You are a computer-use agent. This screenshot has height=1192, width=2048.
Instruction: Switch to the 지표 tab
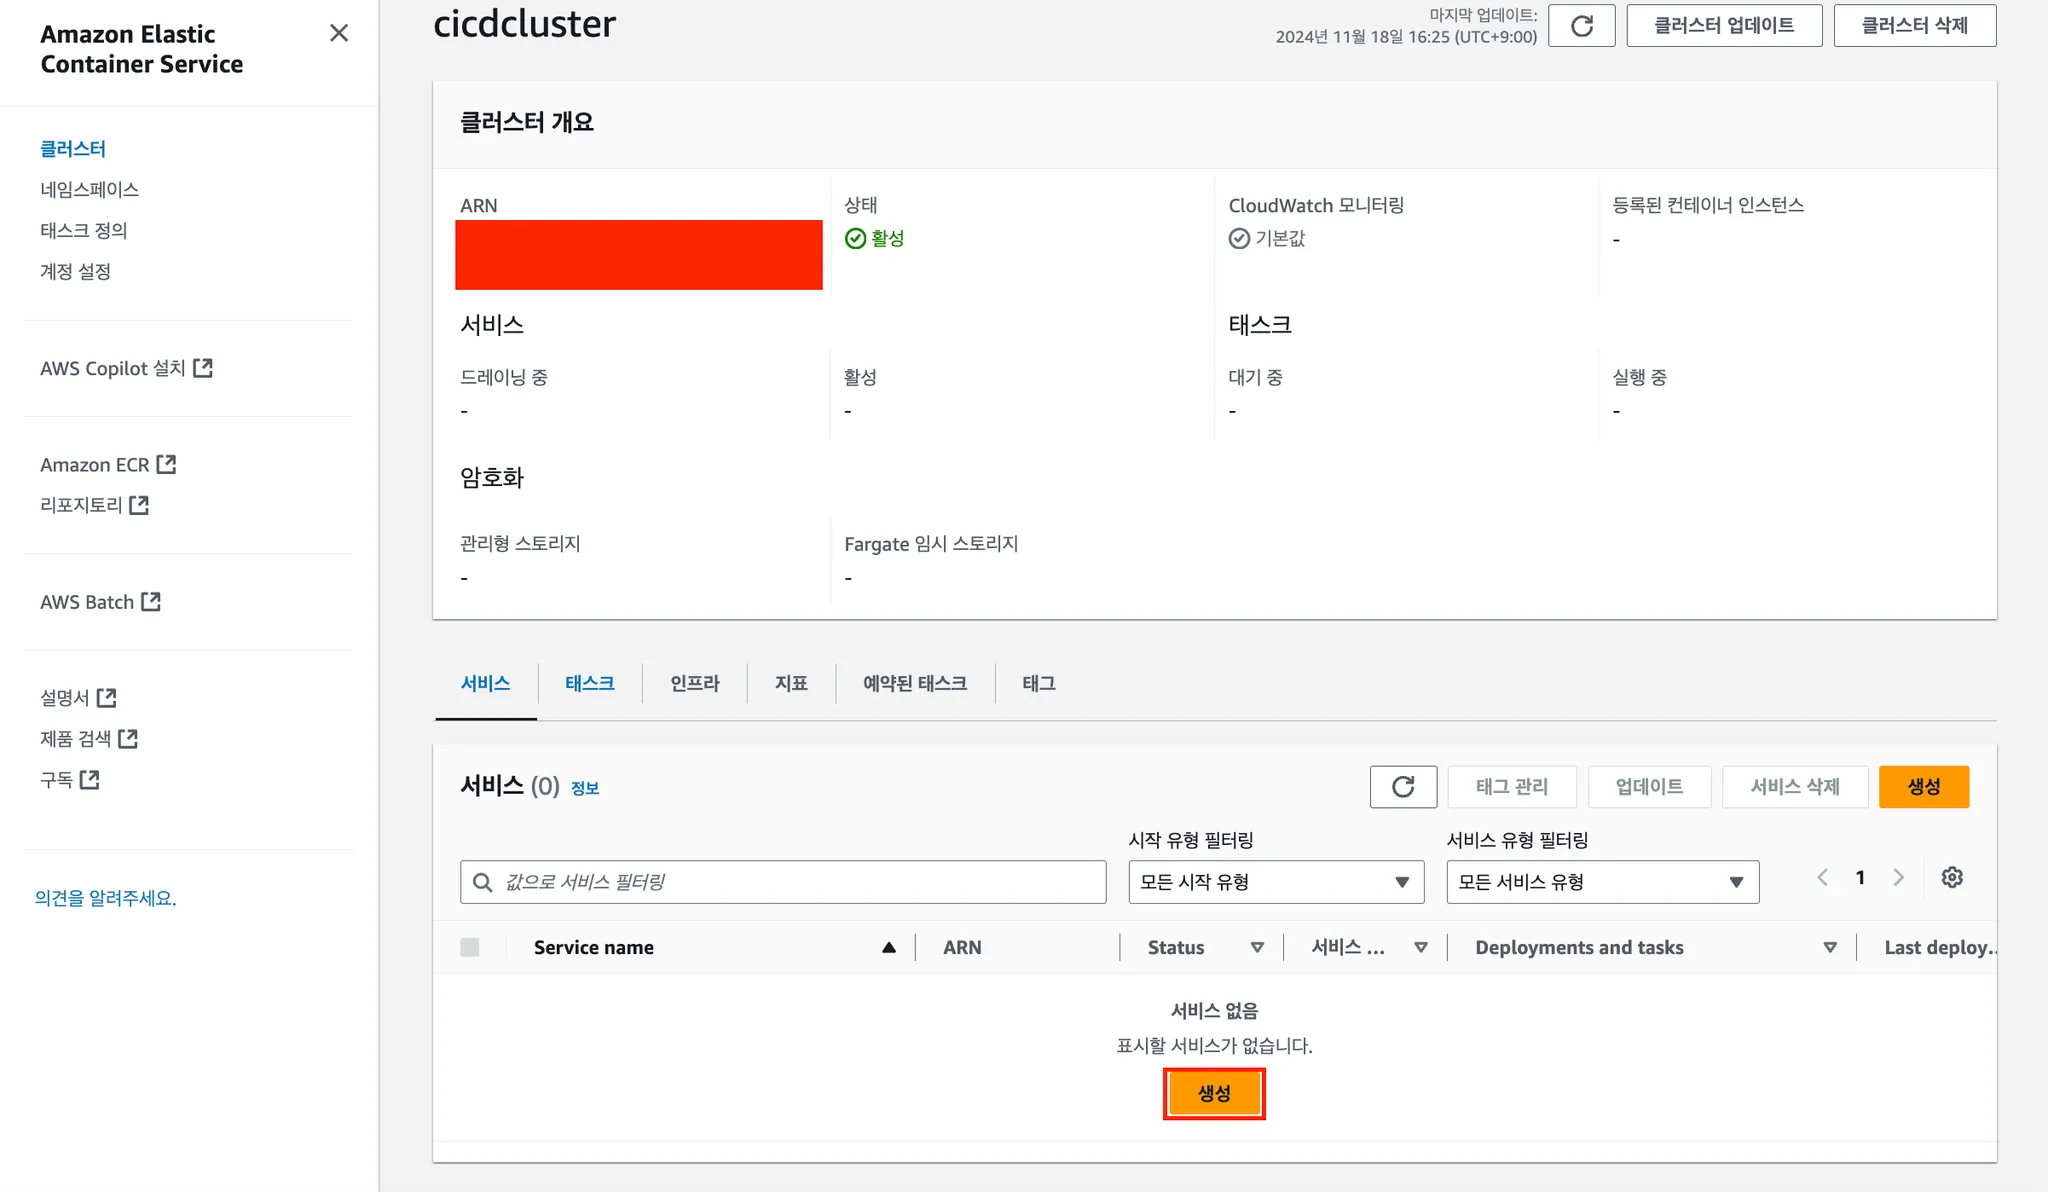pyautogui.click(x=791, y=683)
